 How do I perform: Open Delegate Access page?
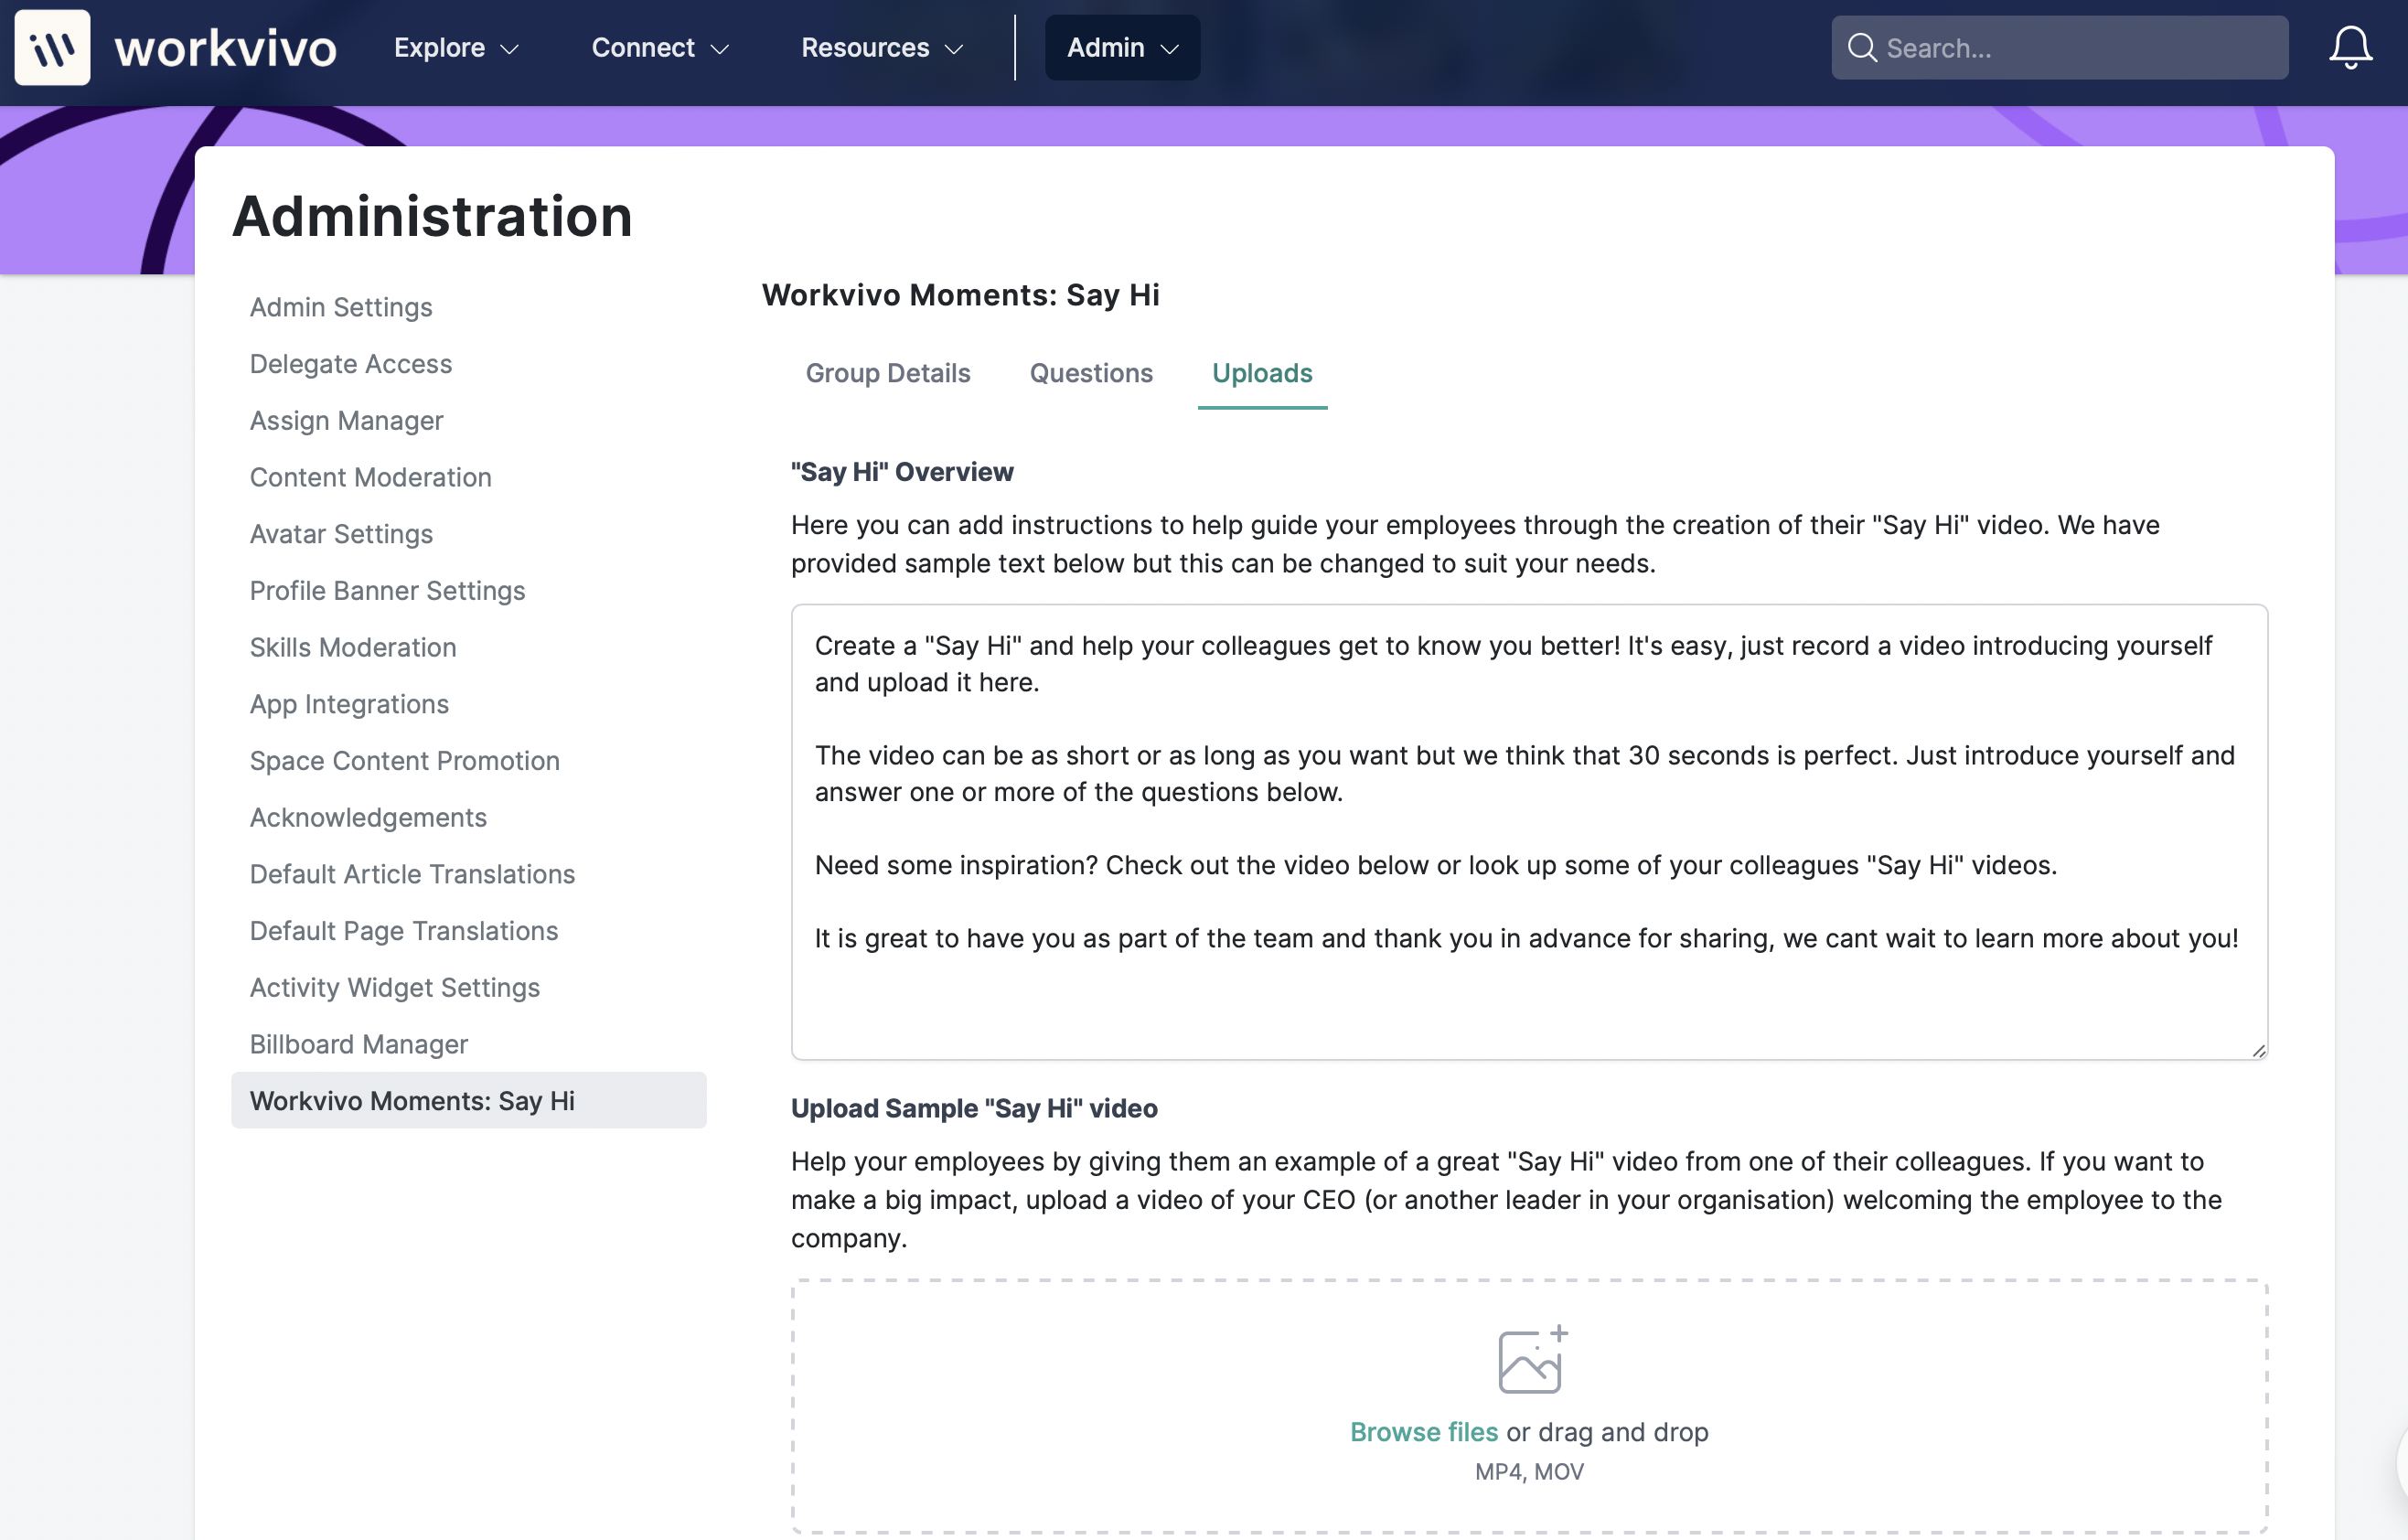[351, 364]
